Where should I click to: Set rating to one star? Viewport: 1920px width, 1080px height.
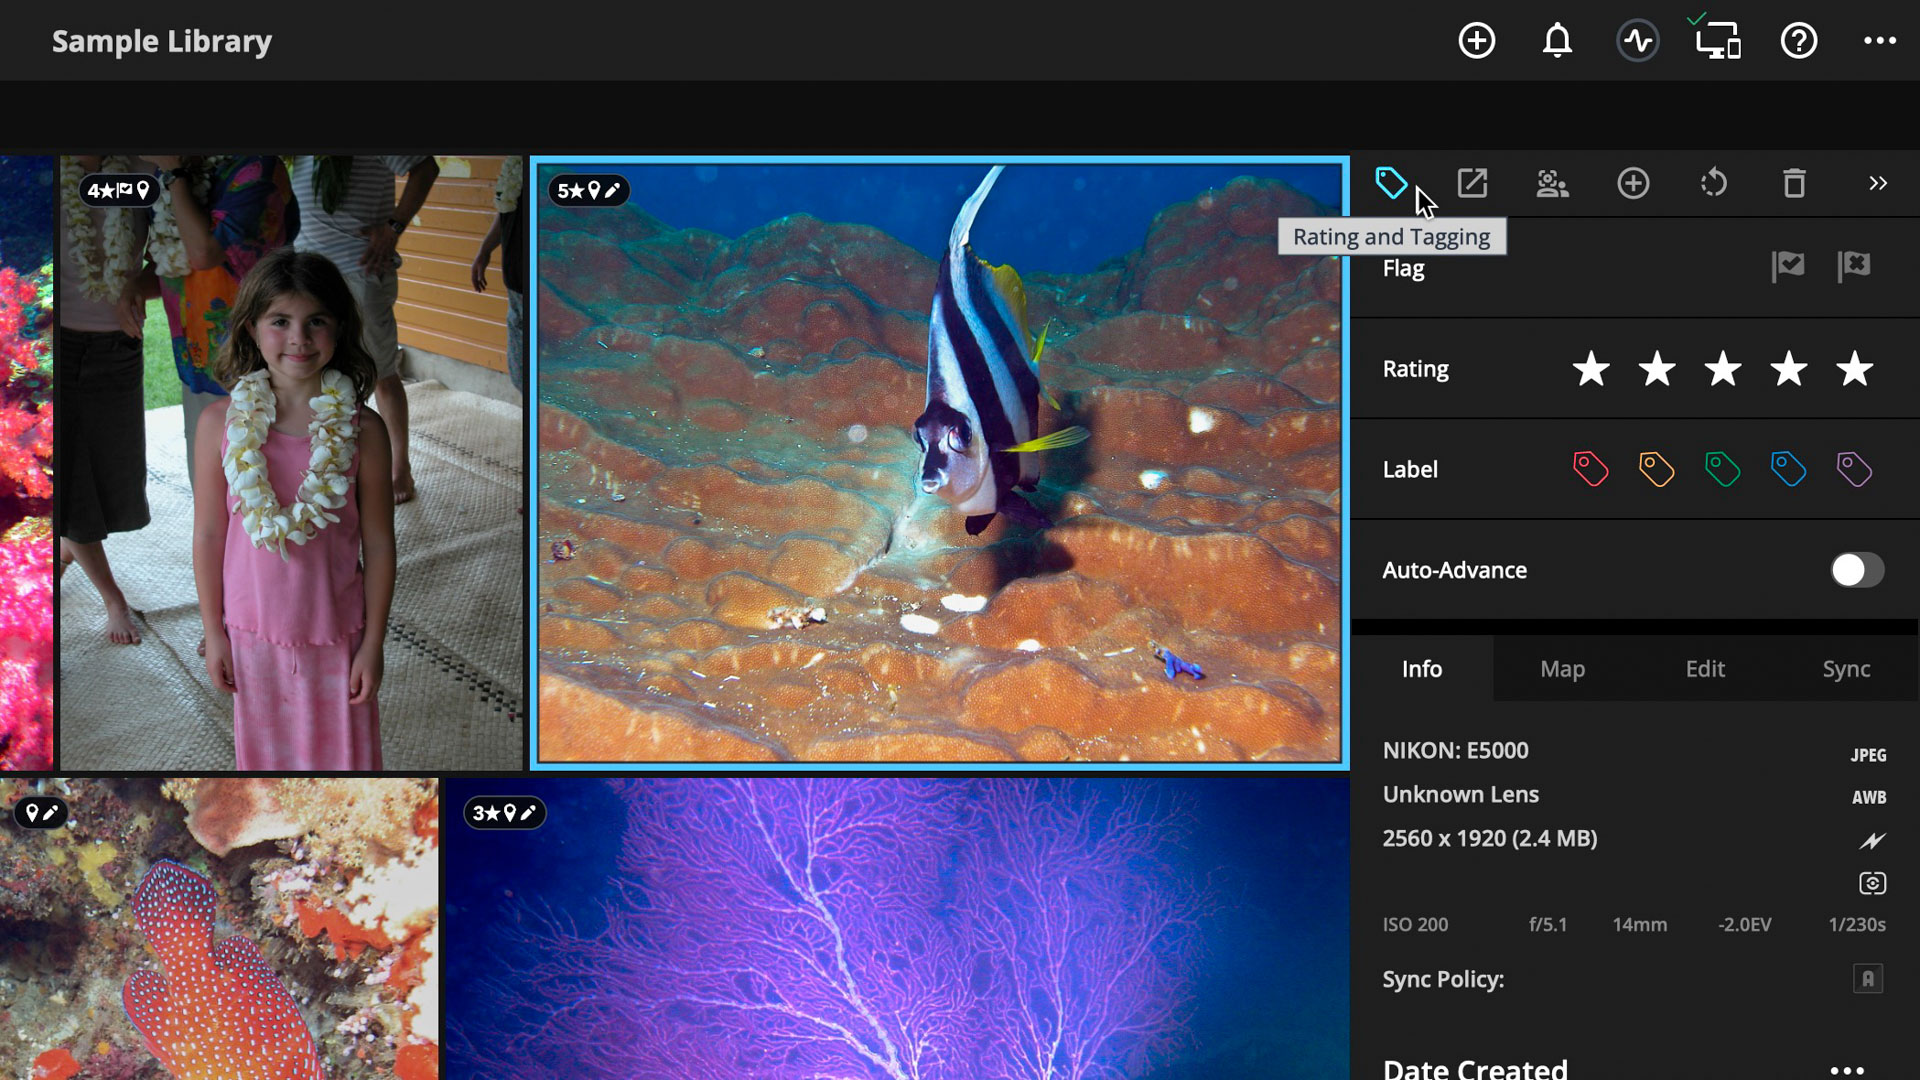tap(1591, 369)
